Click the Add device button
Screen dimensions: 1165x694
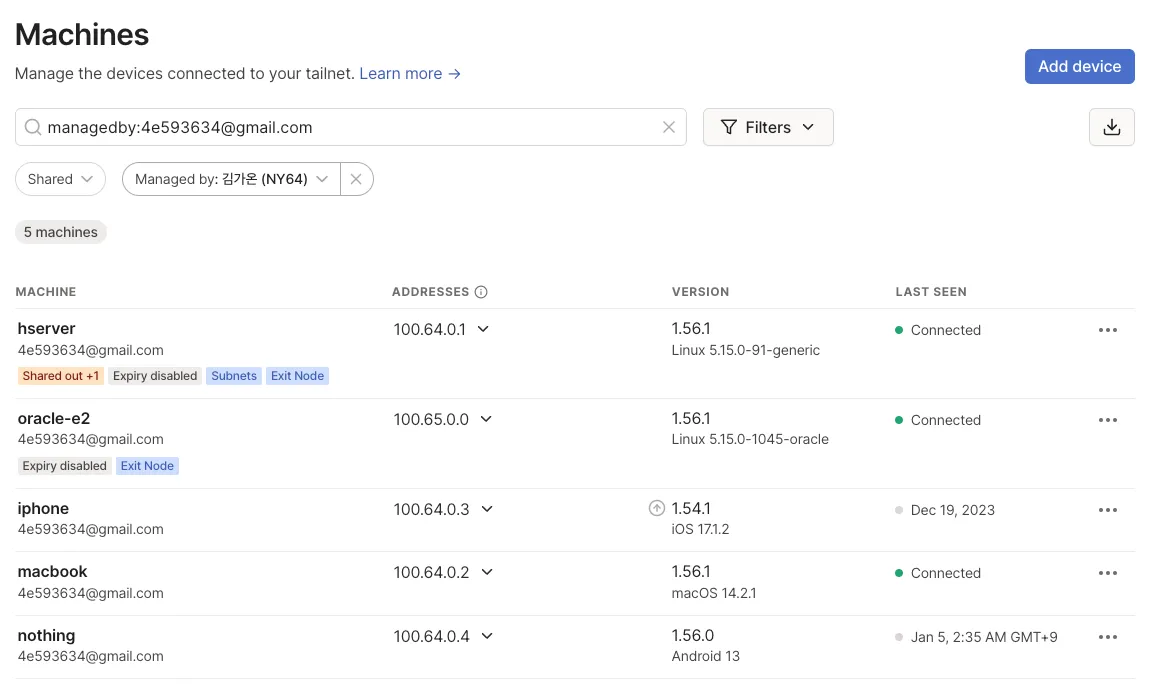pos(1079,66)
